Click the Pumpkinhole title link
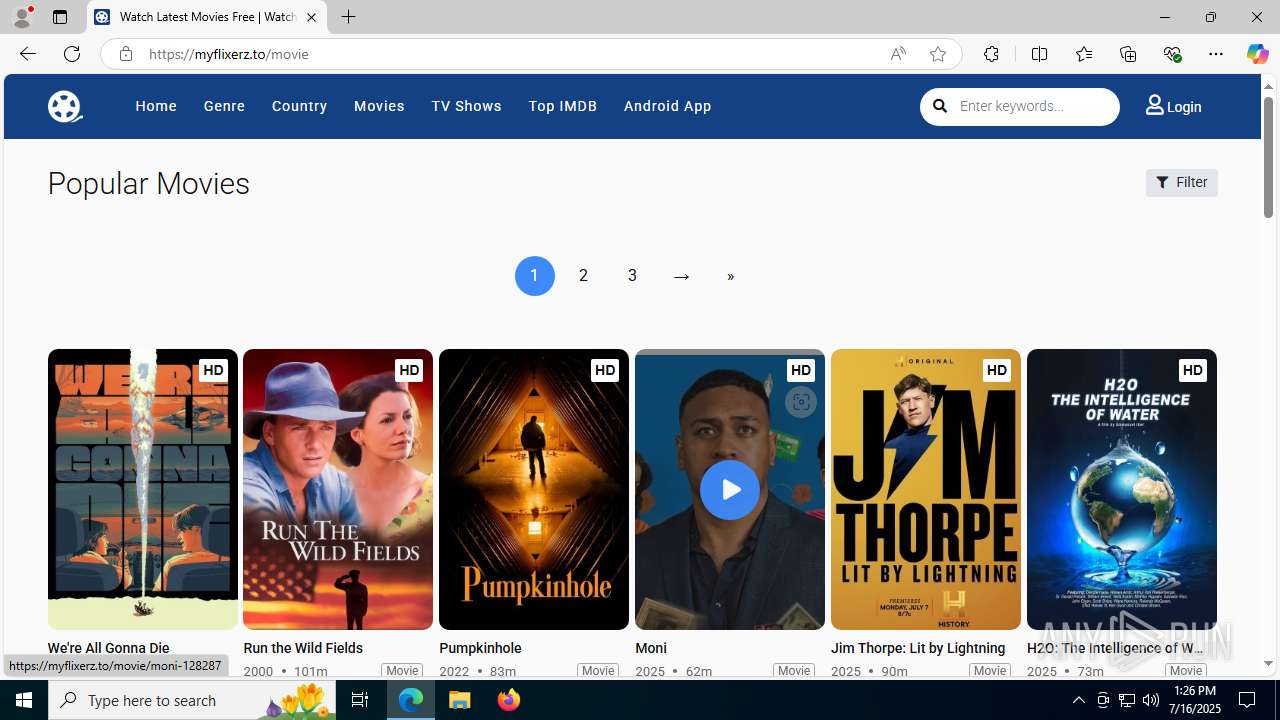This screenshot has height=720, width=1280. tap(480, 648)
